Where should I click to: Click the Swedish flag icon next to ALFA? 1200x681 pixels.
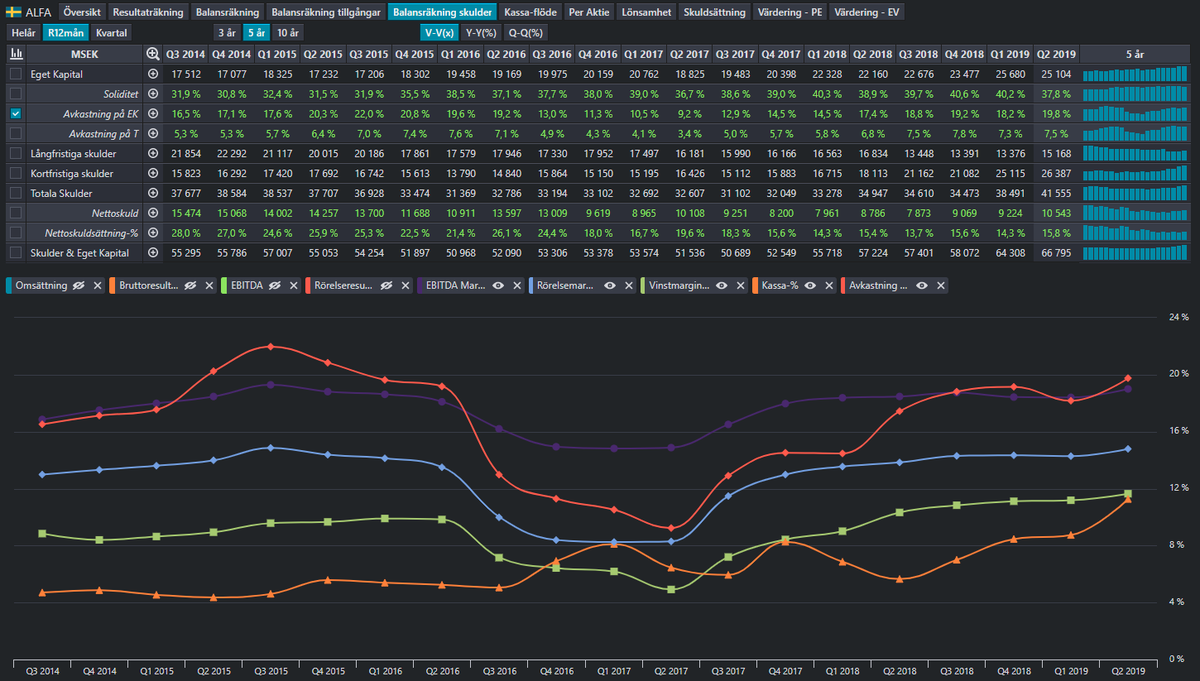14,12
